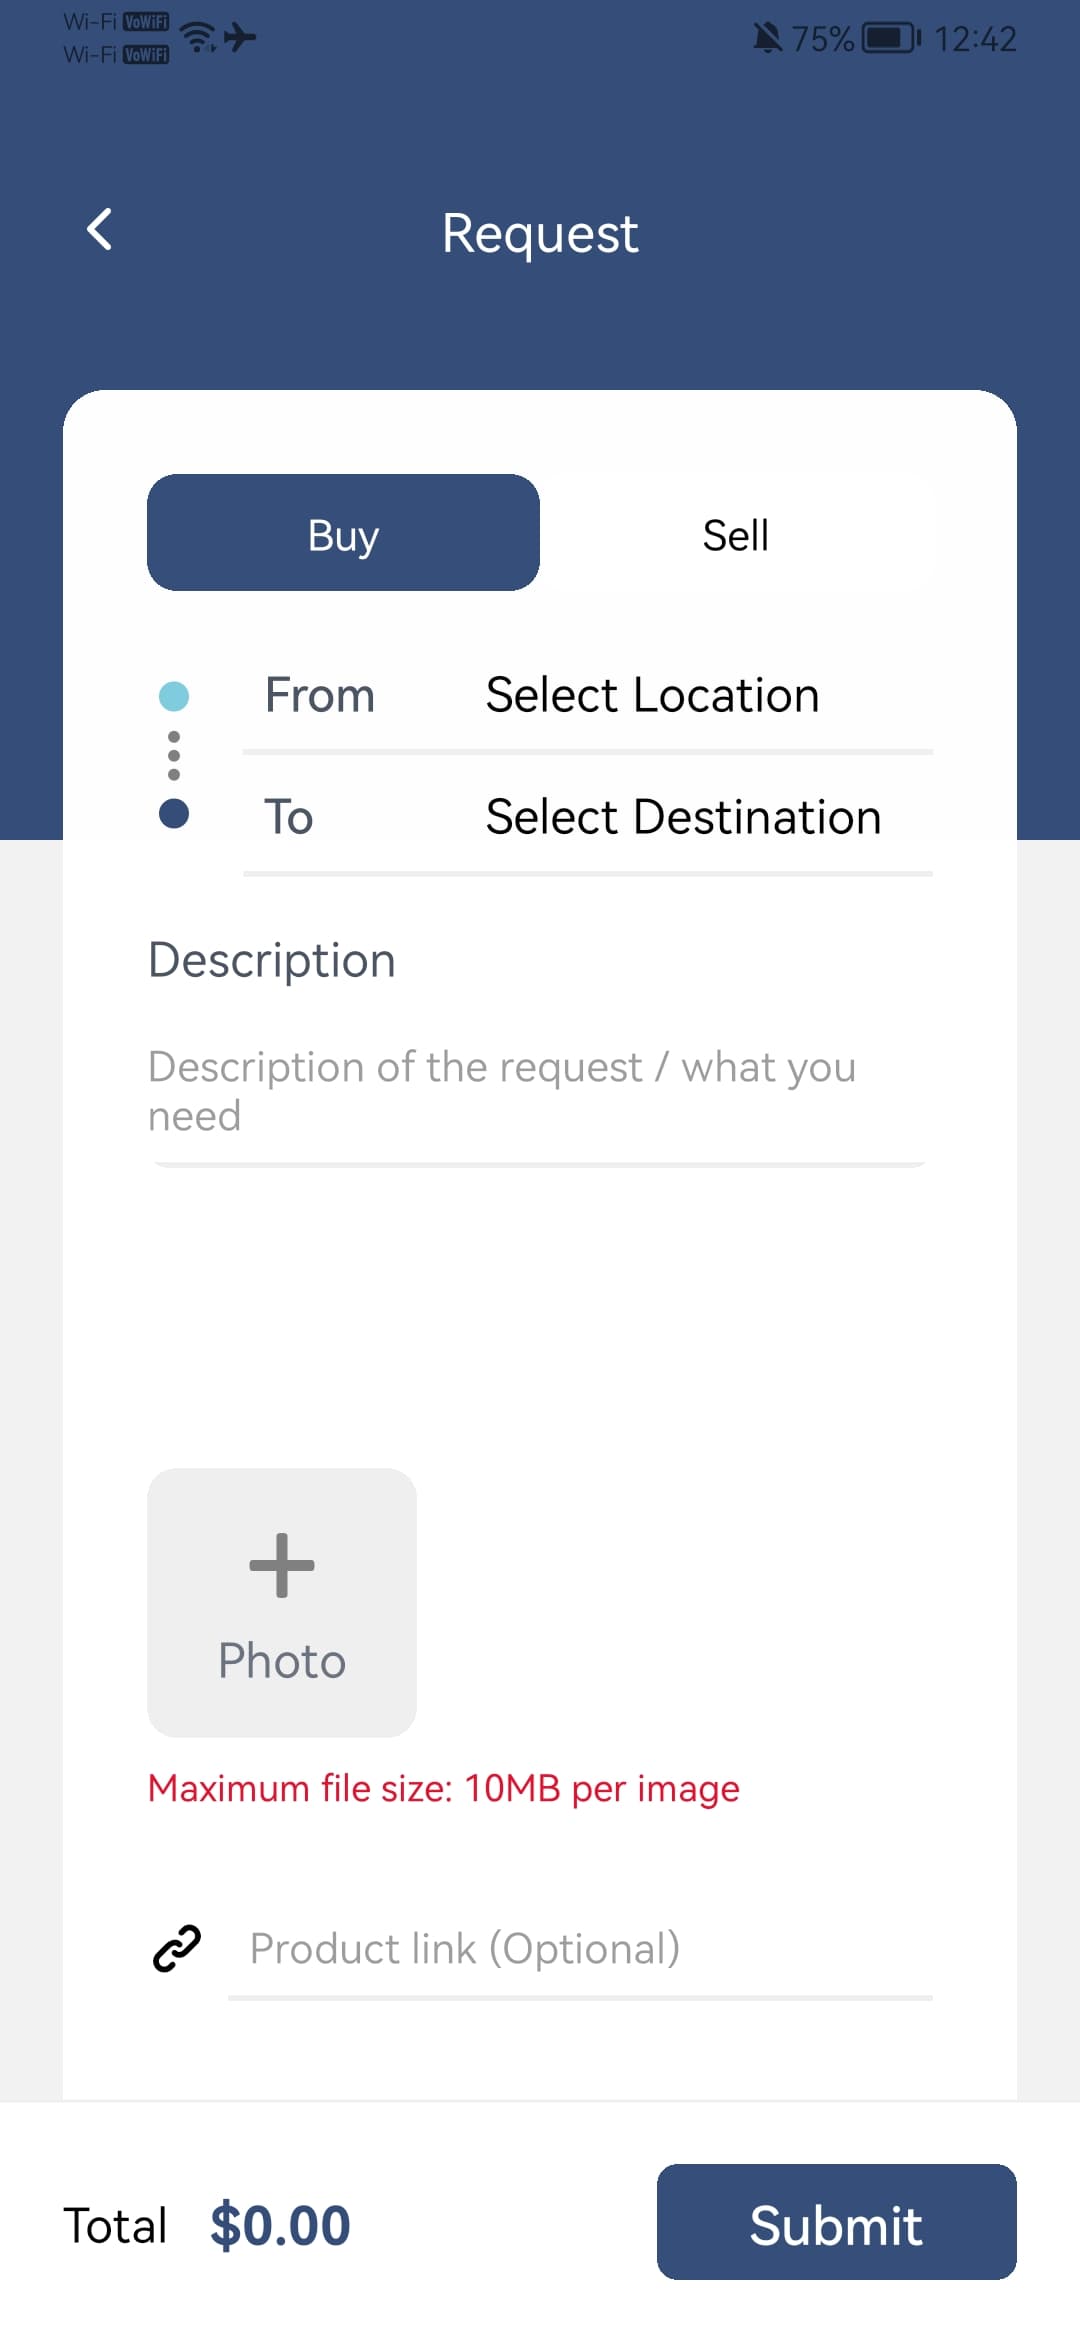Click the chain link icon
This screenshot has height=2340, width=1080.
177,1948
